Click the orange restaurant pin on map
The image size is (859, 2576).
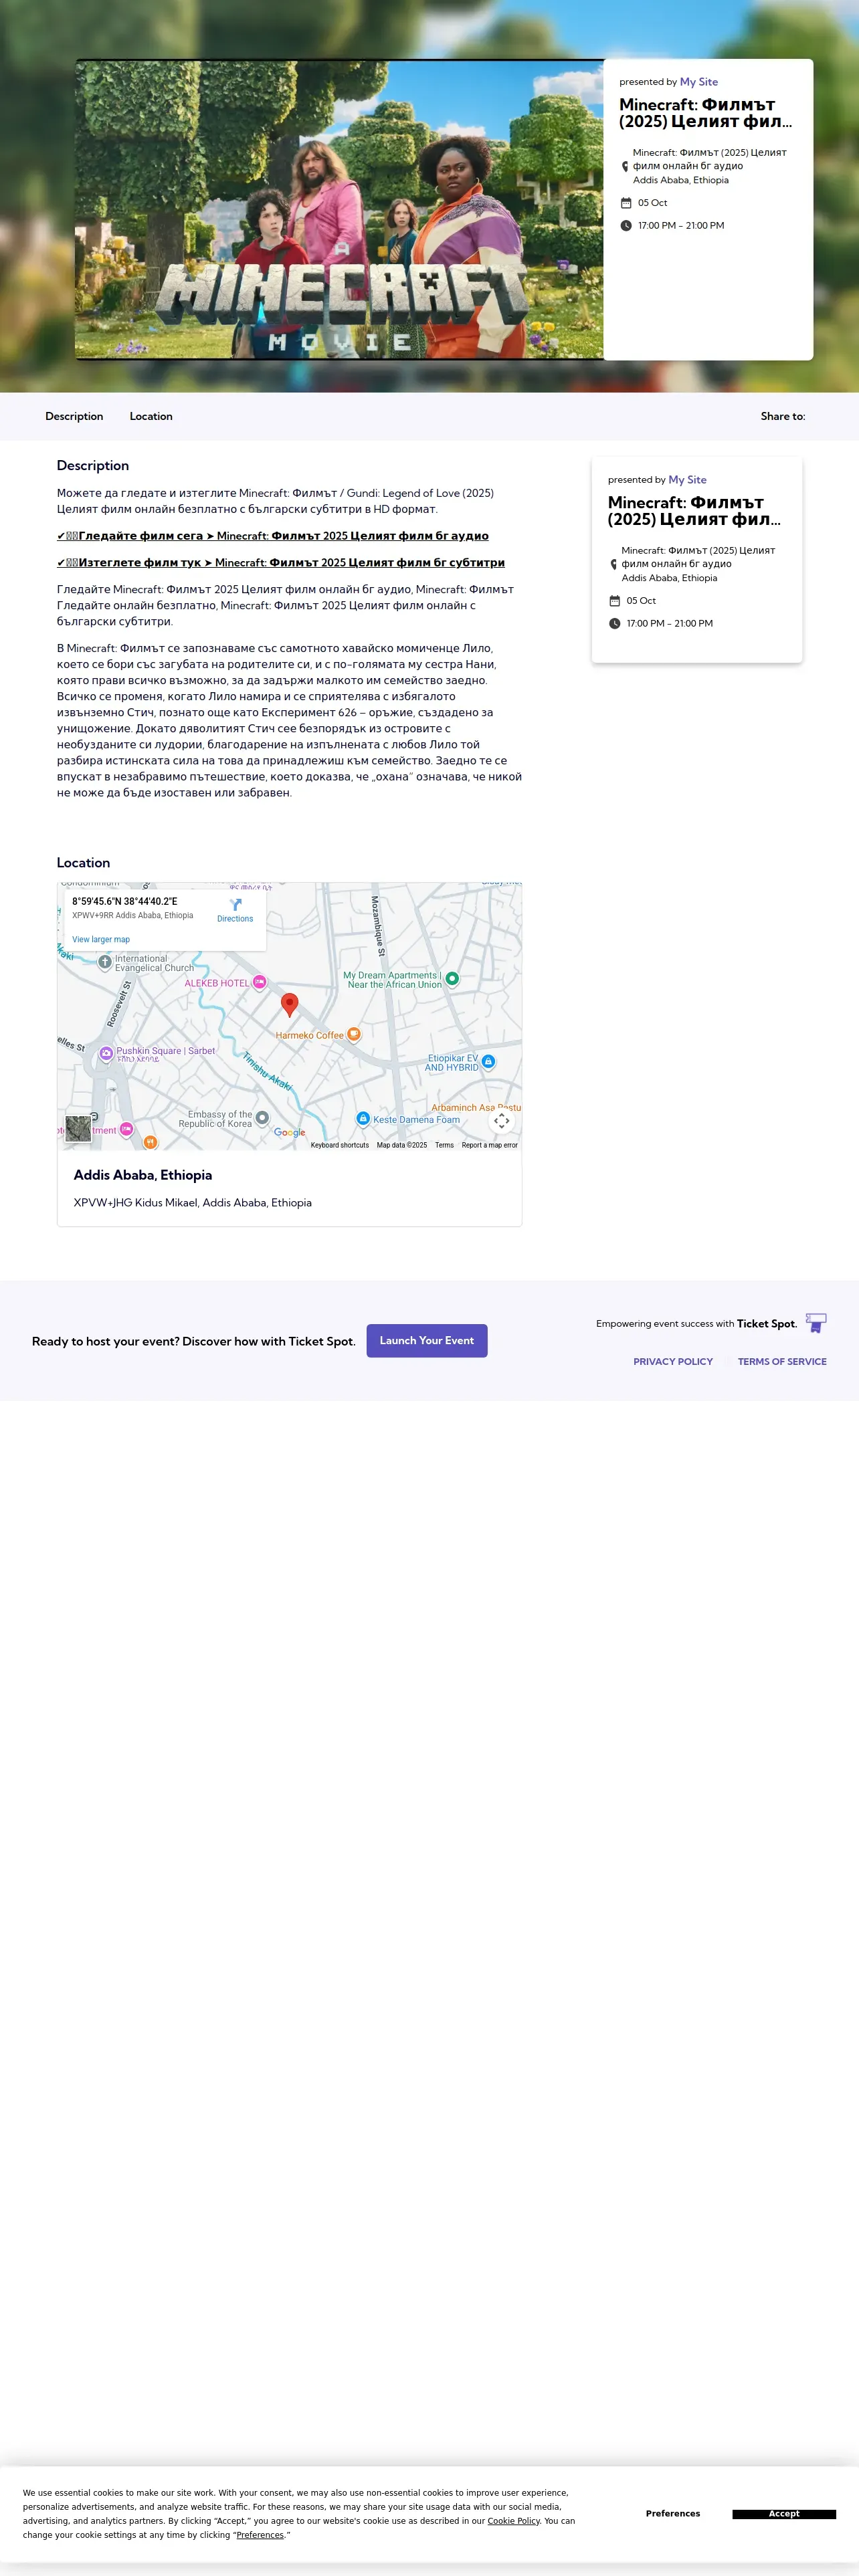[150, 1141]
